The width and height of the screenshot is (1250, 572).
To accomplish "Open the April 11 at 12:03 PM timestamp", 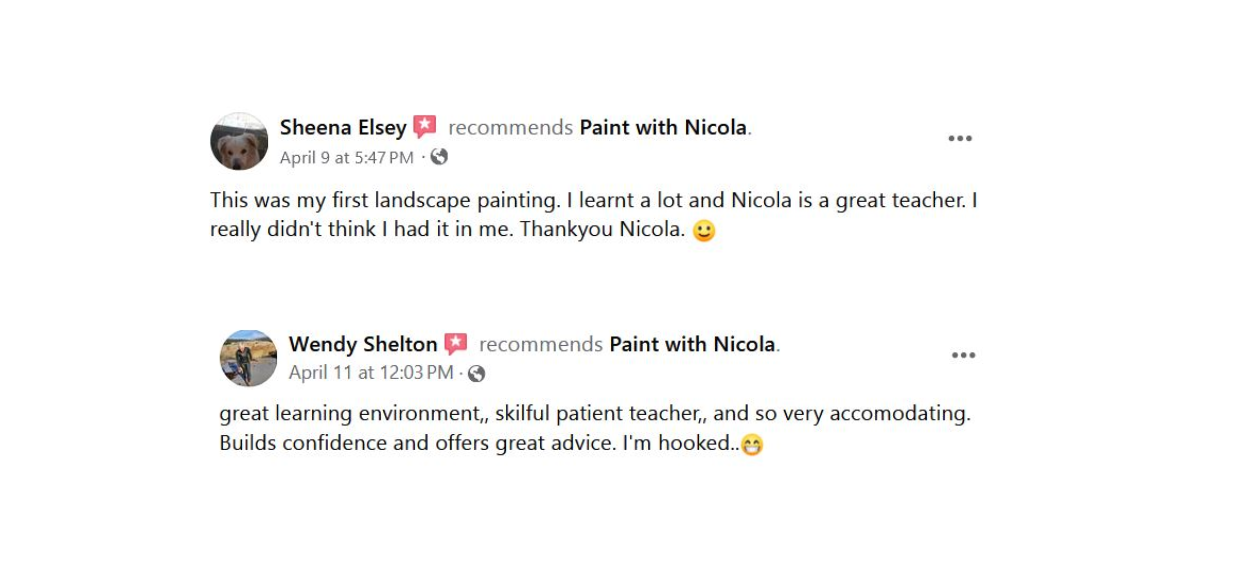I will point(370,373).
